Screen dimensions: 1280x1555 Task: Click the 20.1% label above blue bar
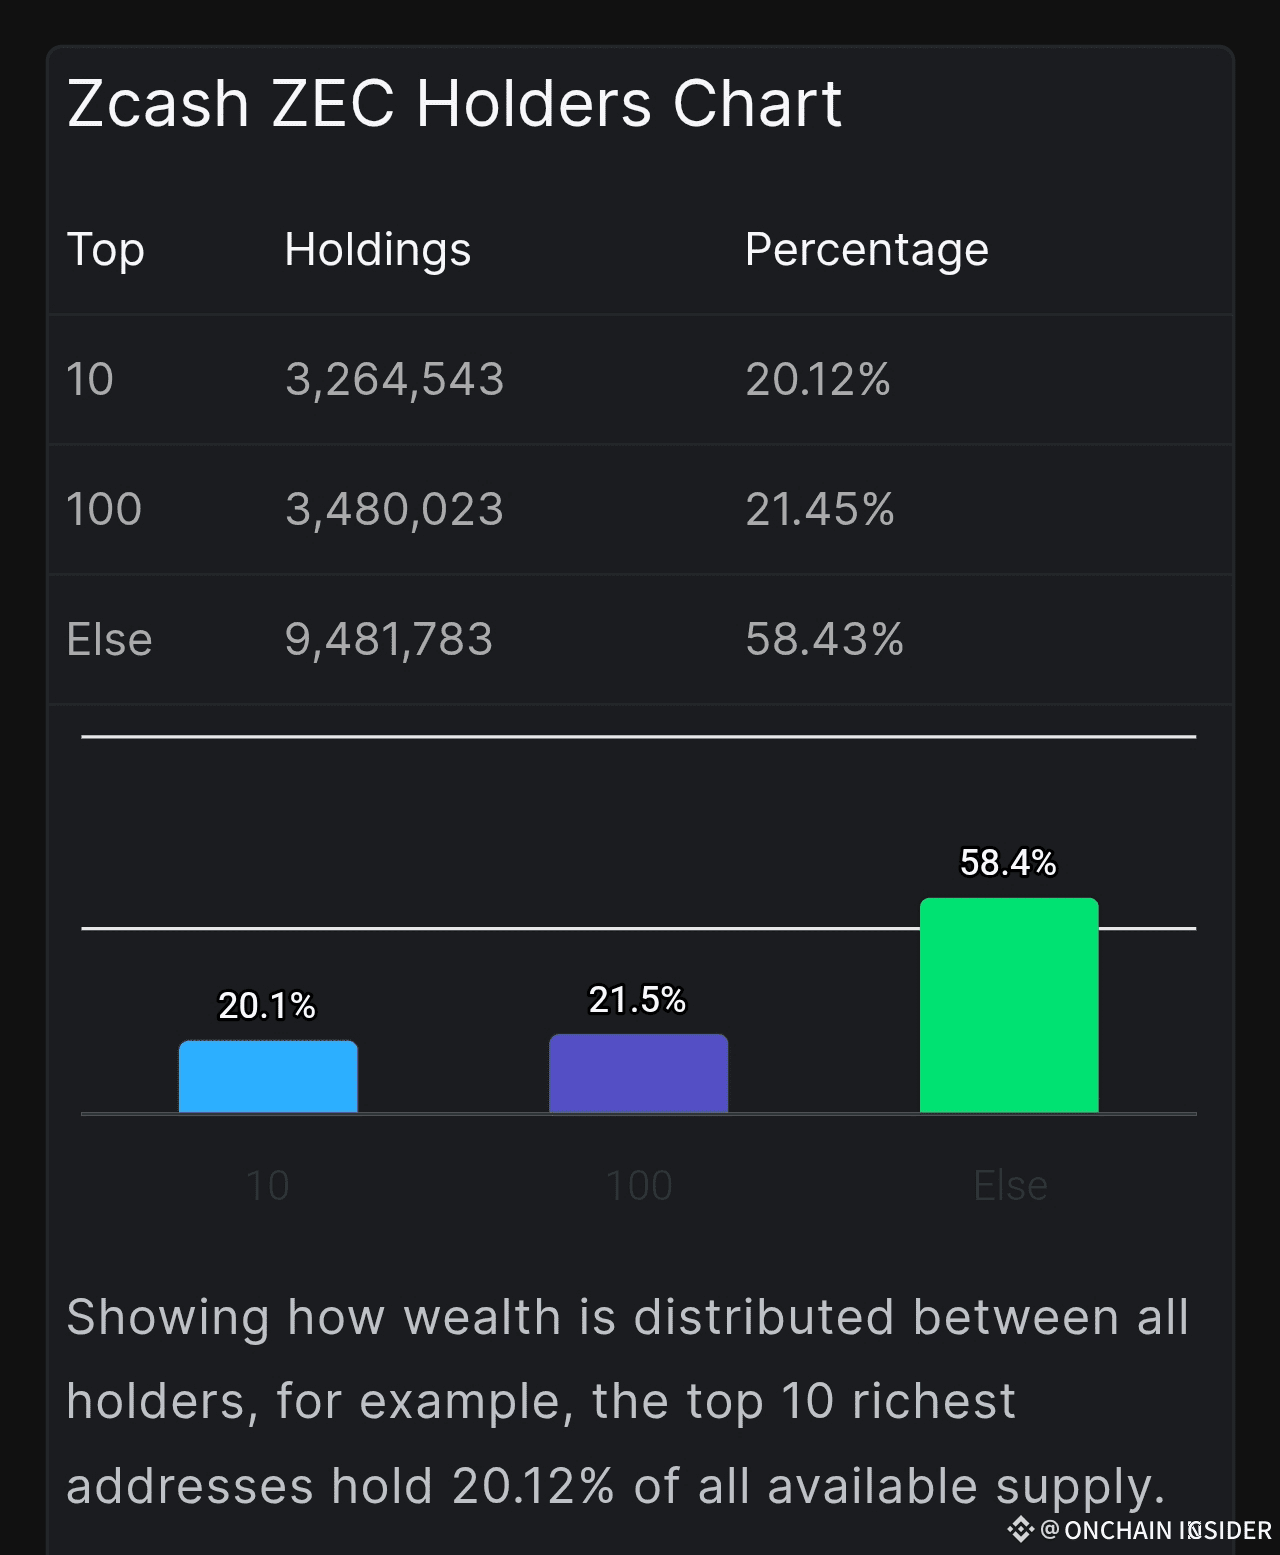(x=267, y=1006)
